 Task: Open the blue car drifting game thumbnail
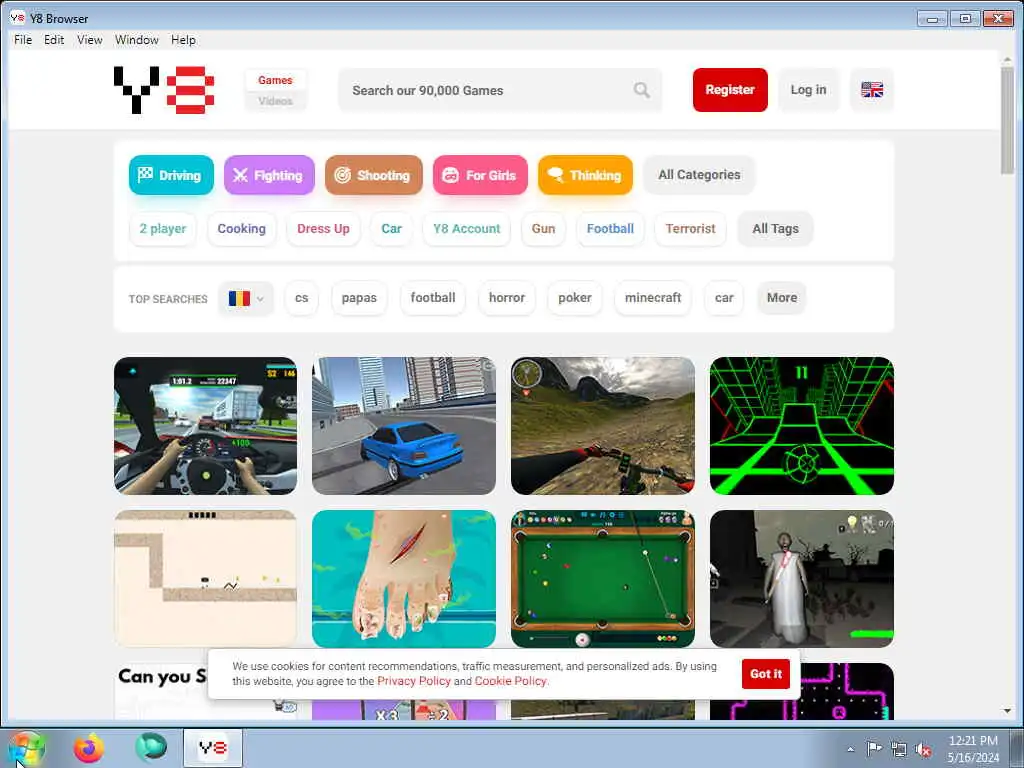[404, 425]
